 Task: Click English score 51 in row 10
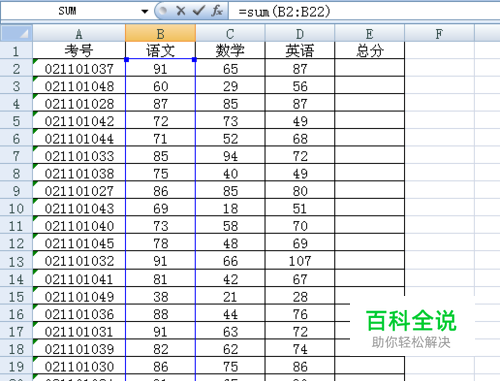[300, 208]
